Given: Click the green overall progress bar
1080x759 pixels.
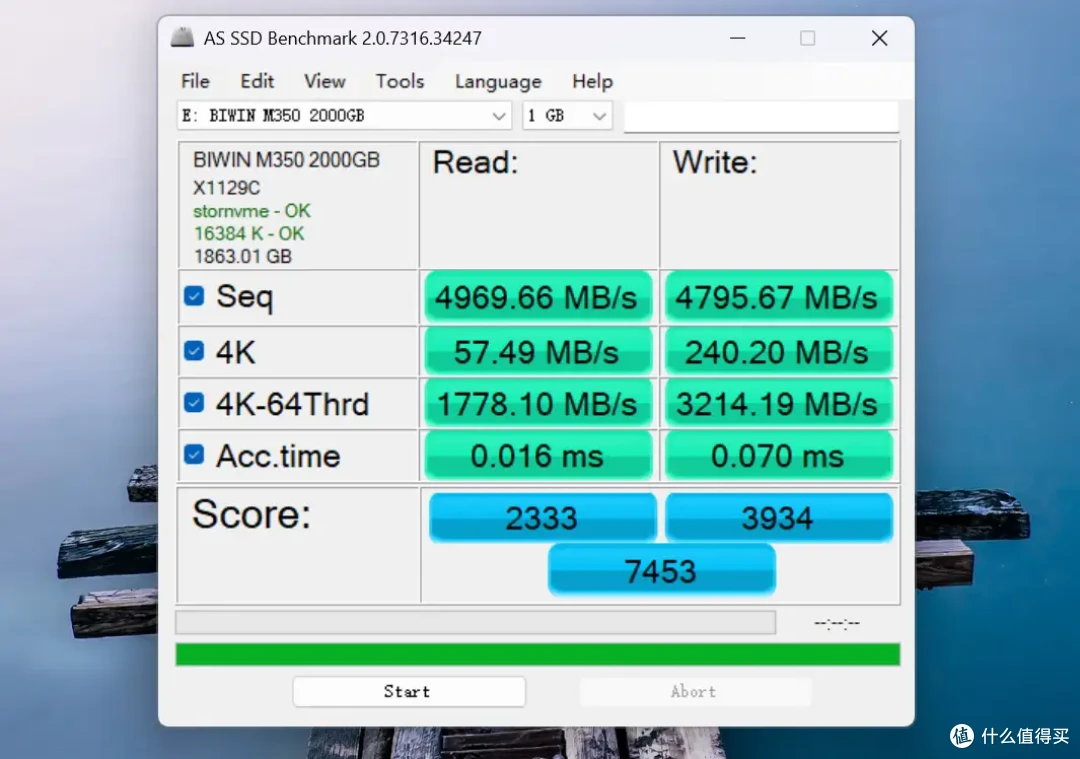Looking at the screenshot, I should pos(538,654).
